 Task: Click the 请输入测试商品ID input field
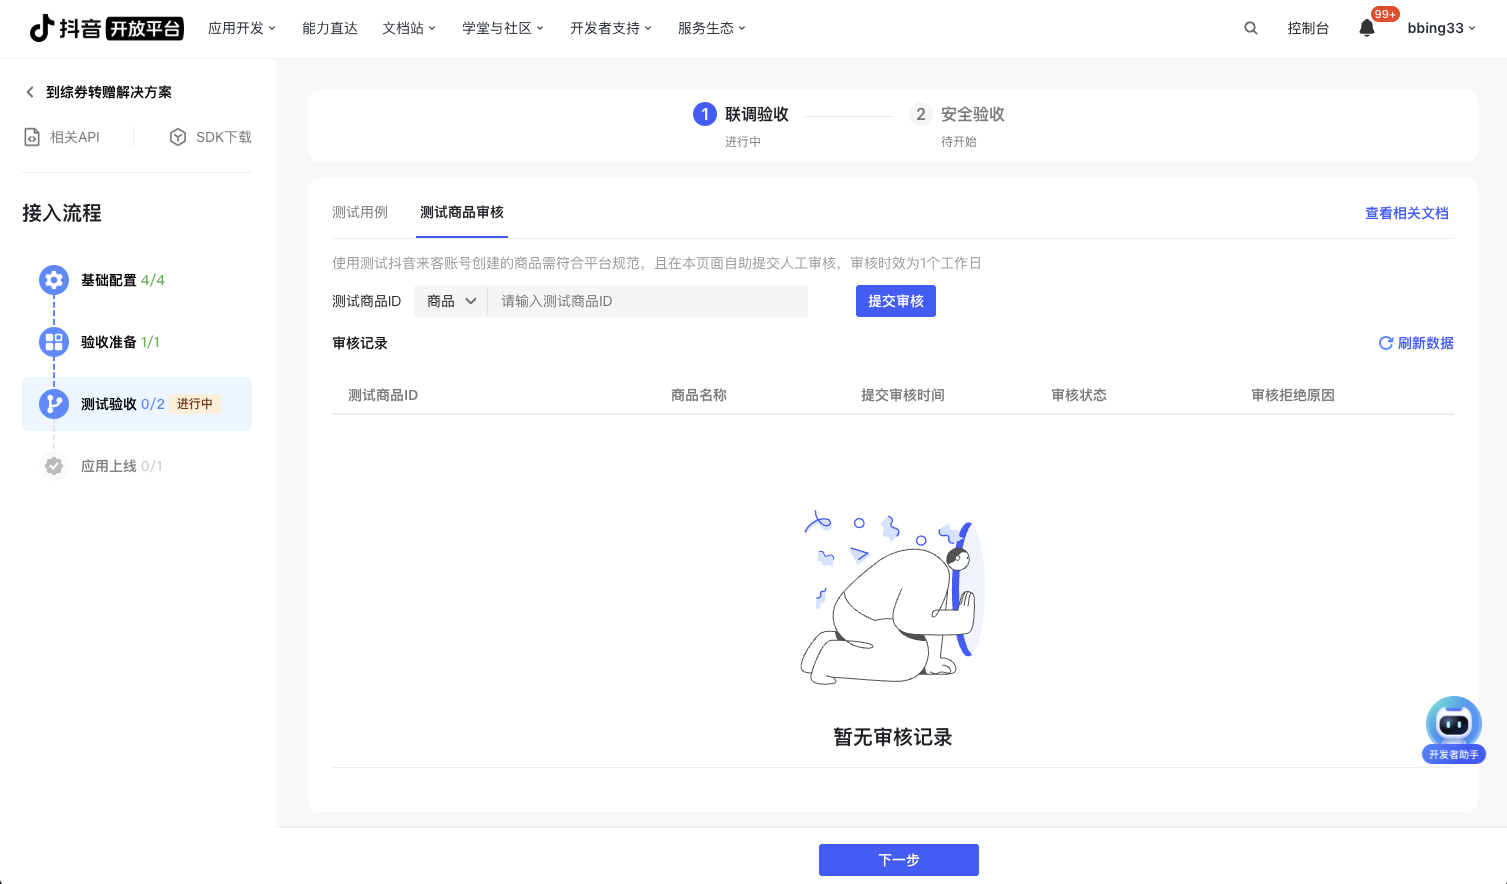(647, 301)
